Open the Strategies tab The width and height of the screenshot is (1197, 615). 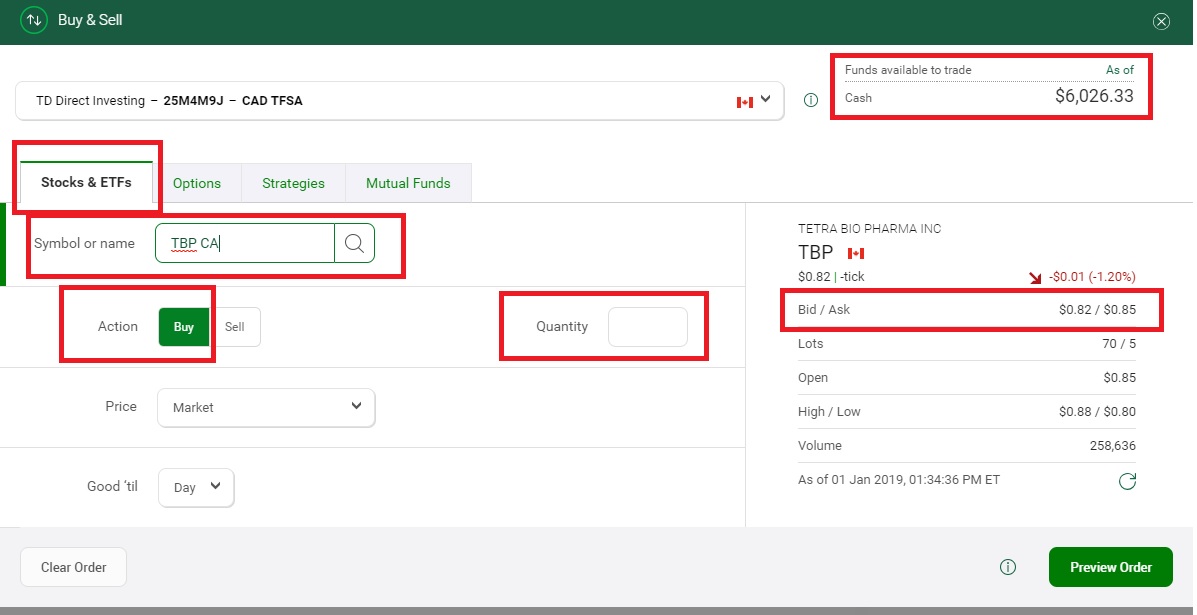click(293, 183)
